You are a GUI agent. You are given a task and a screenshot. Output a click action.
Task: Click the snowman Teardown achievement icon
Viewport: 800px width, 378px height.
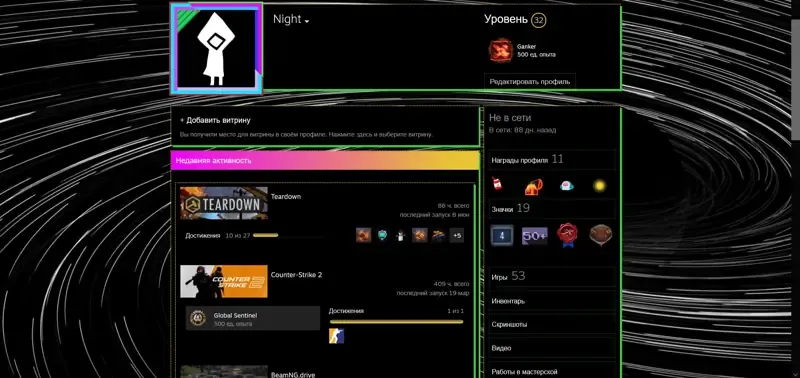pyautogui.click(x=401, y=235)
